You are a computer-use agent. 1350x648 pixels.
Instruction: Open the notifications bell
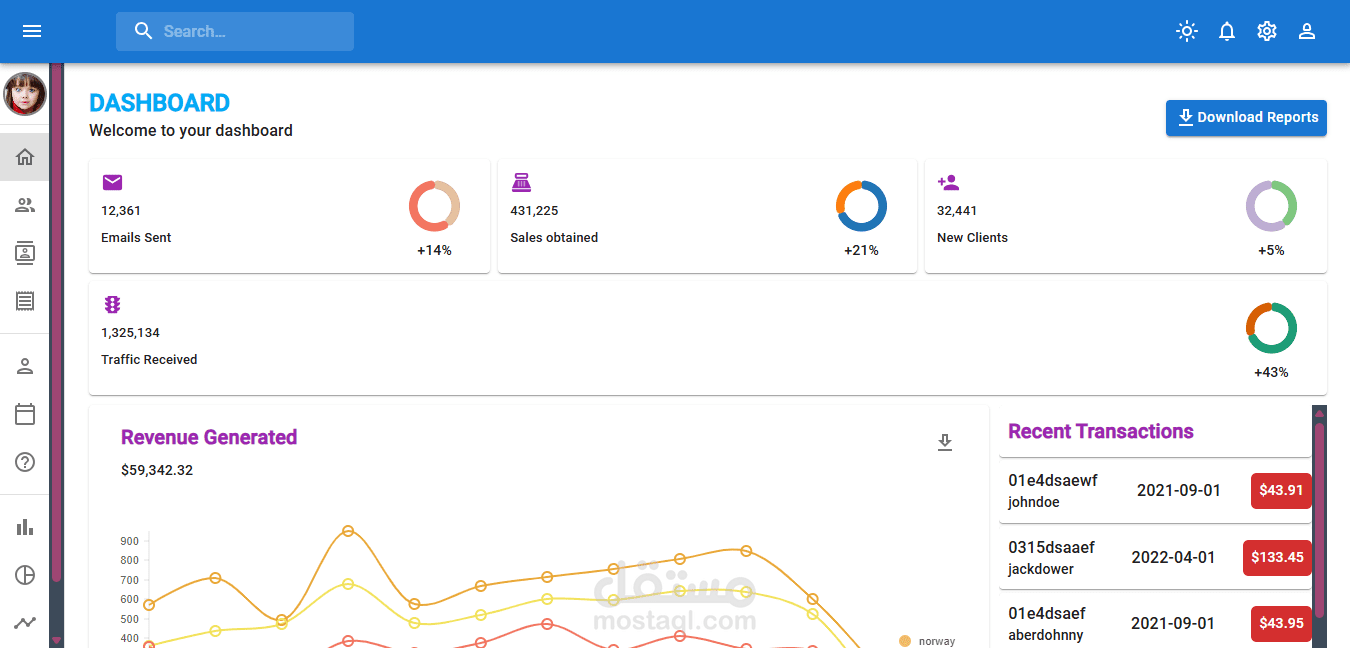point(1227,31)
